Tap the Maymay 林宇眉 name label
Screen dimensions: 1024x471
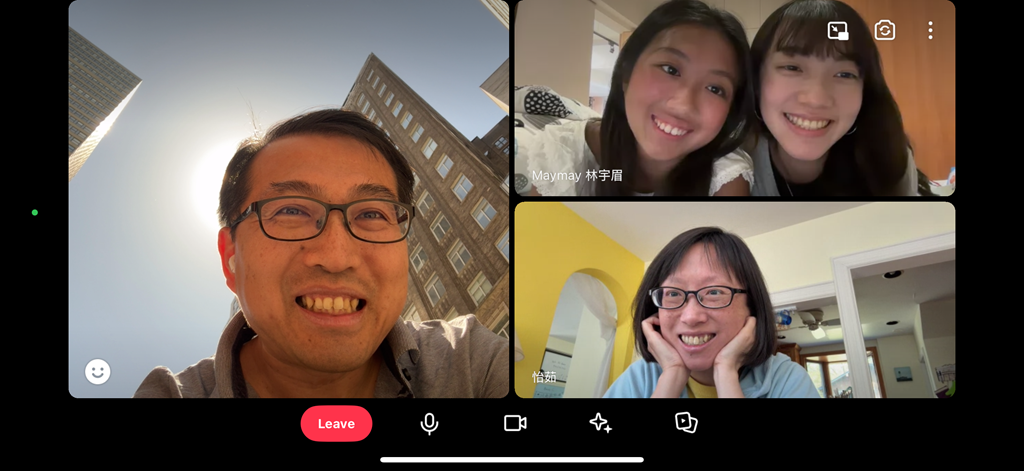577,176
